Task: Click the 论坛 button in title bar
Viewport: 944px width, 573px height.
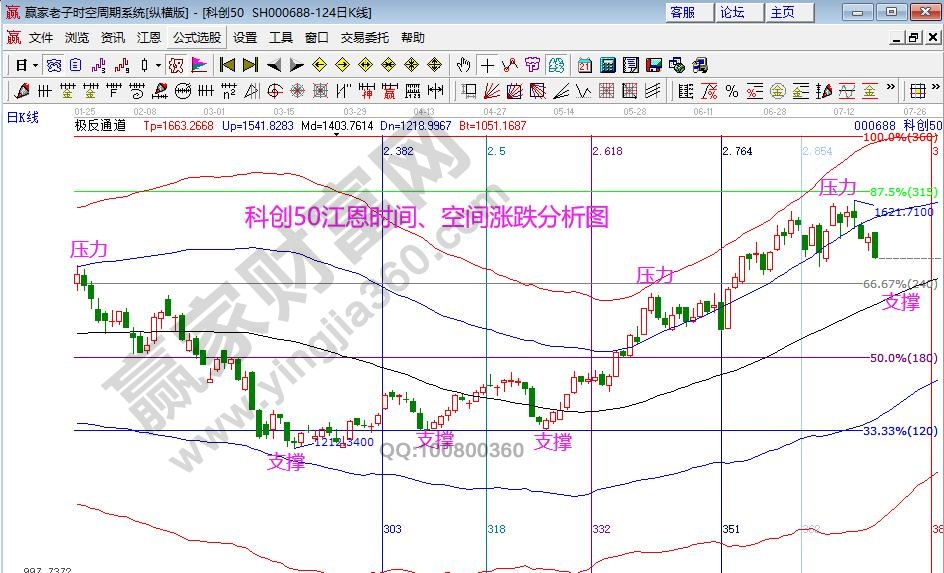Action: 732,12
